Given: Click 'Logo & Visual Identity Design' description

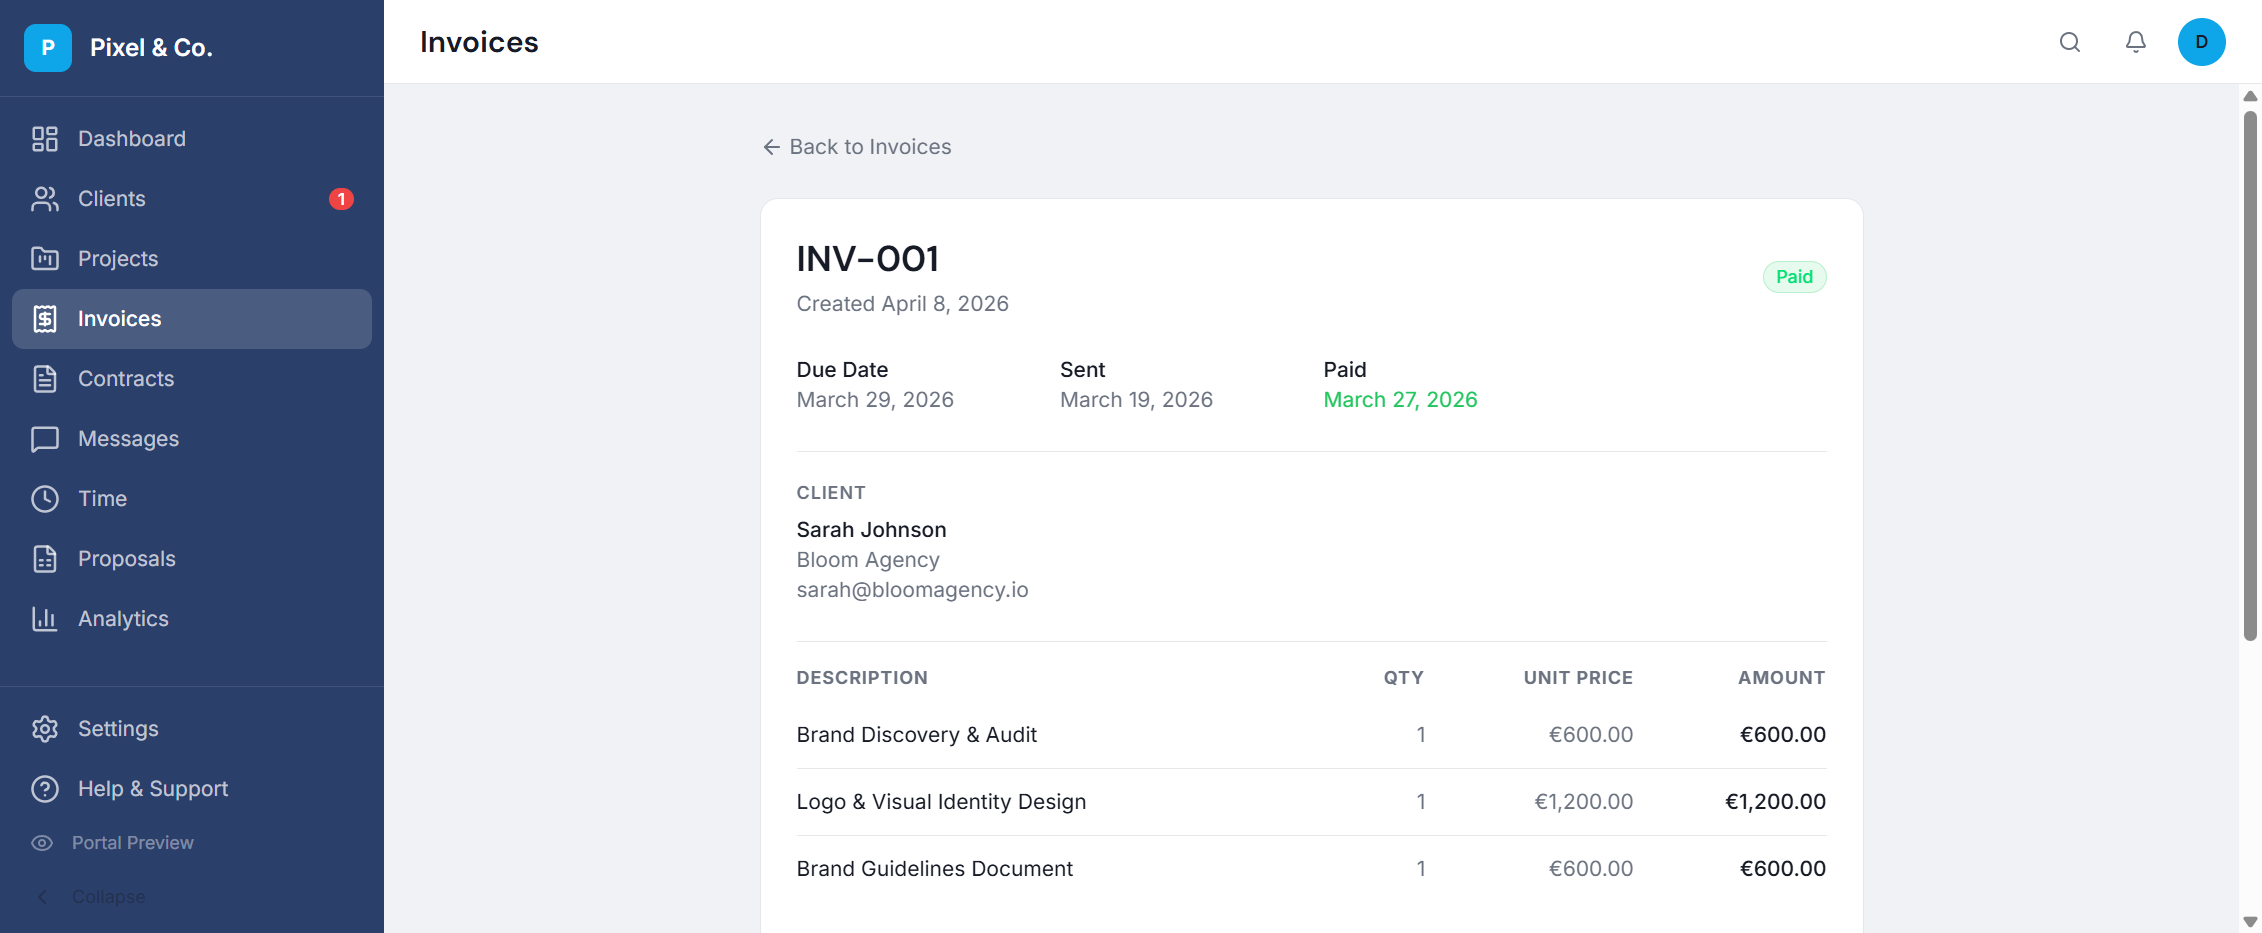Looking at the screenshot, I should click(x=941, y=802).
